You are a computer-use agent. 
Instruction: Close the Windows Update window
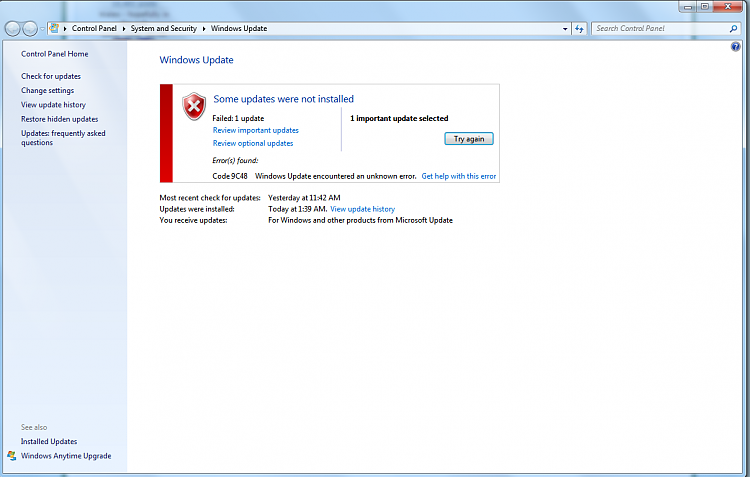728,7
